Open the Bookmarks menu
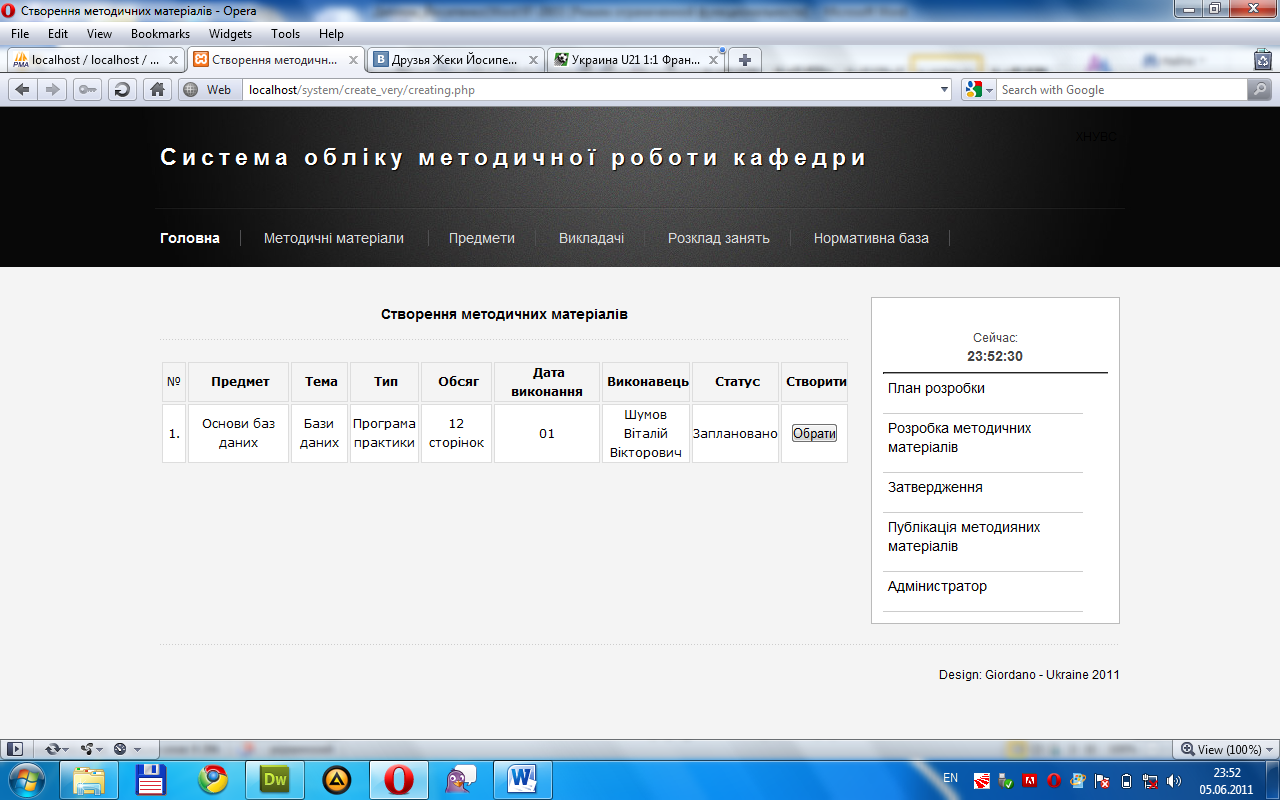The width and height of the screenshot is (1280, 800). 160,34
